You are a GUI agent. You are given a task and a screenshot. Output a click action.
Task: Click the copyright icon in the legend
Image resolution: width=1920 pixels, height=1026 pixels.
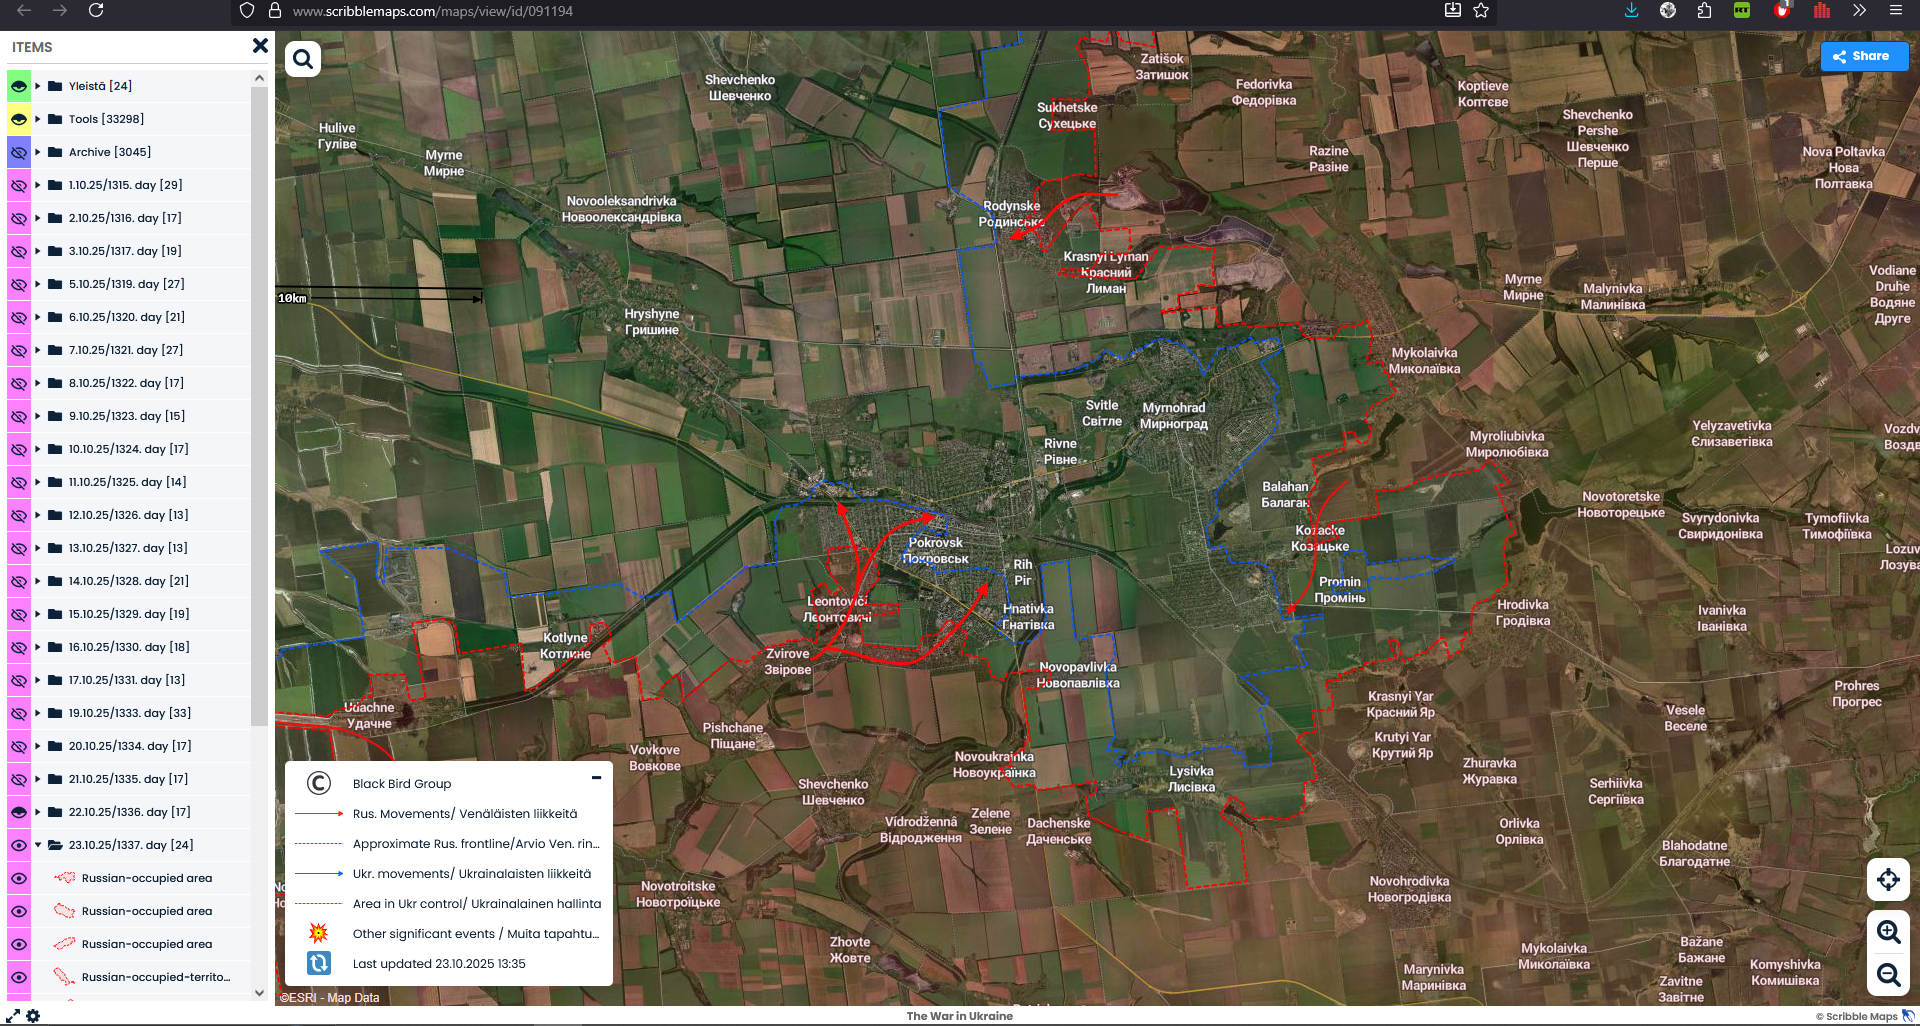(318, 783)
